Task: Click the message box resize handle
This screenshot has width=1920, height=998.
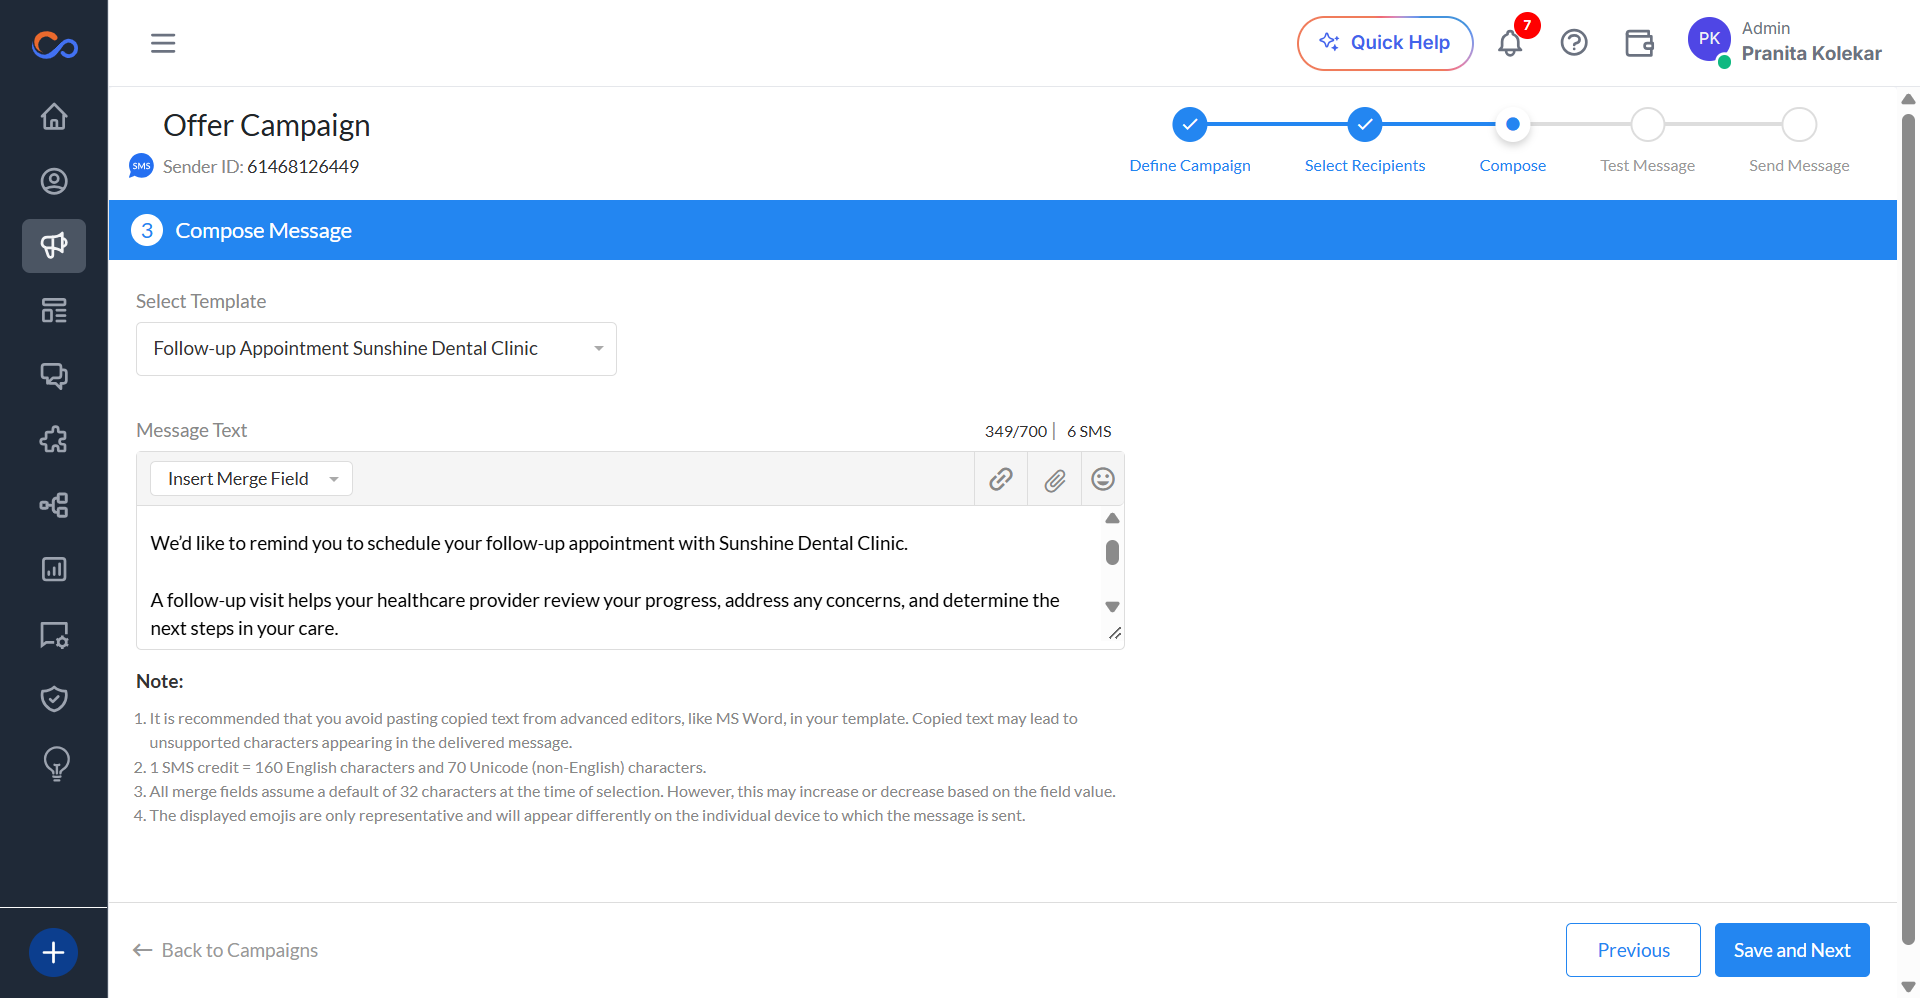Action: [1115, 633]
